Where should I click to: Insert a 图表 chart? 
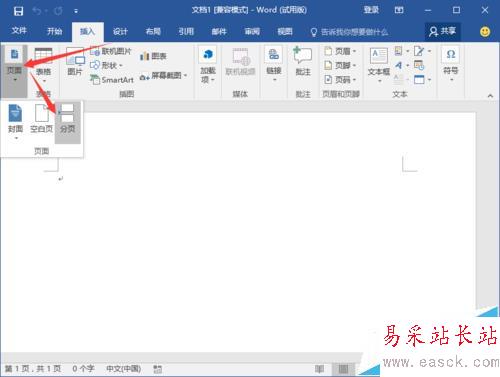coord(153,56)
